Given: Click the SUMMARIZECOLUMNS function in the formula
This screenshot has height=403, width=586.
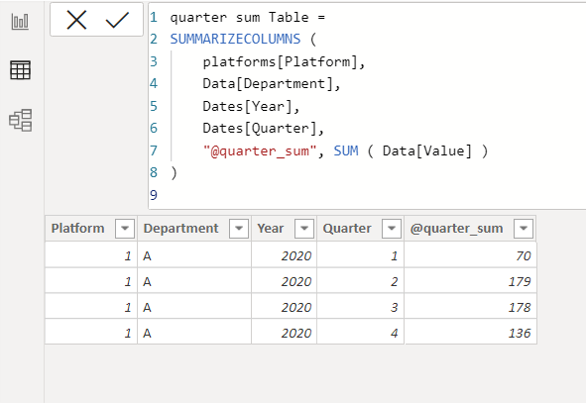Looking at the screenshot, I should 235,39.
